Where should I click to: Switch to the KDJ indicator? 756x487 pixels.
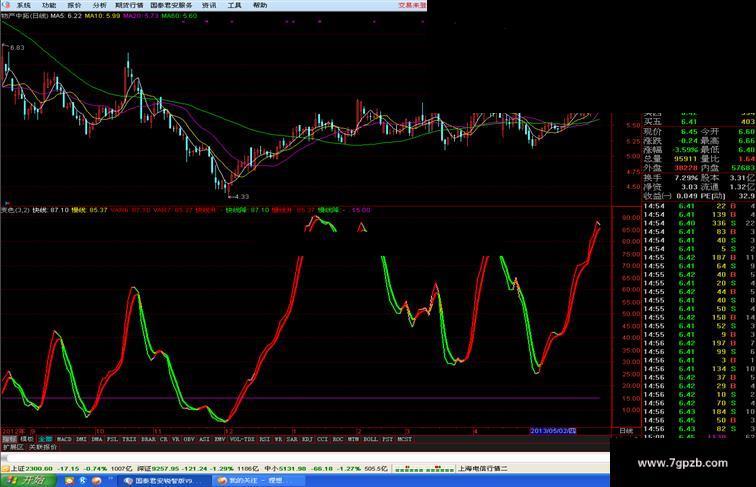[x=307, y=439]
